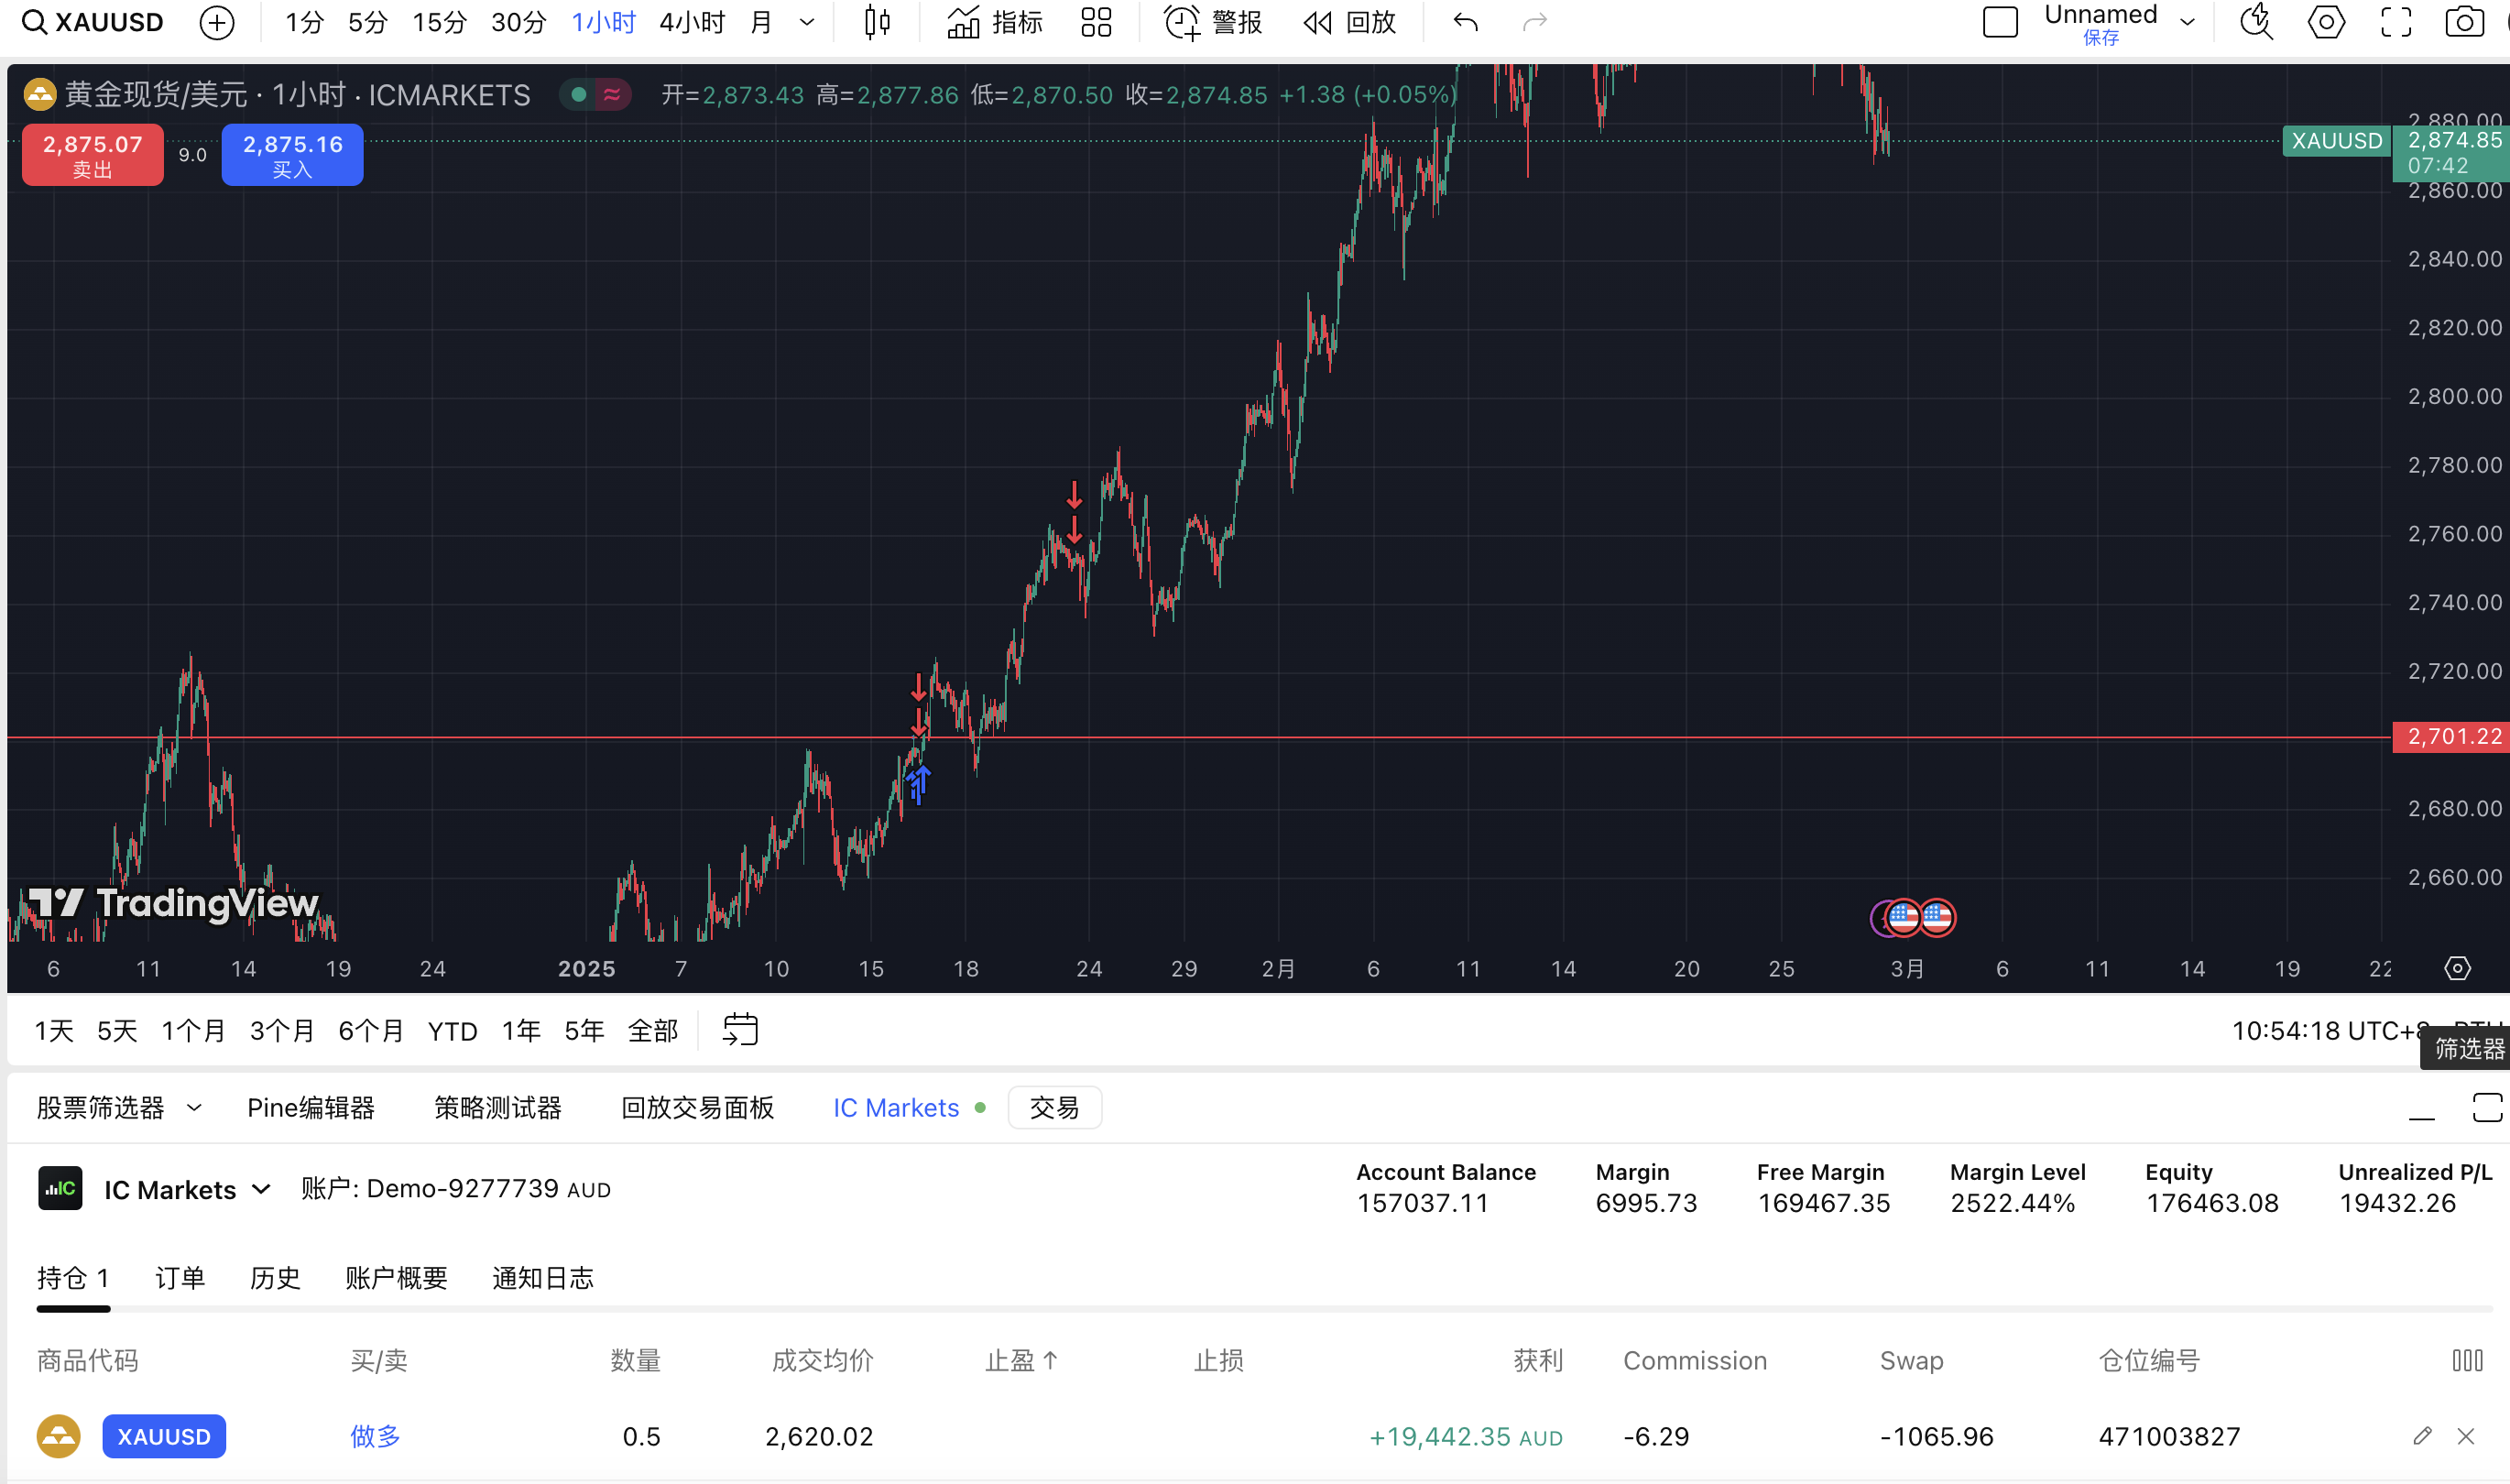Open the XAUUSD symbol search
Image resolution: width=2510 pixels, height=1484 pixels.
click(92, 22)
